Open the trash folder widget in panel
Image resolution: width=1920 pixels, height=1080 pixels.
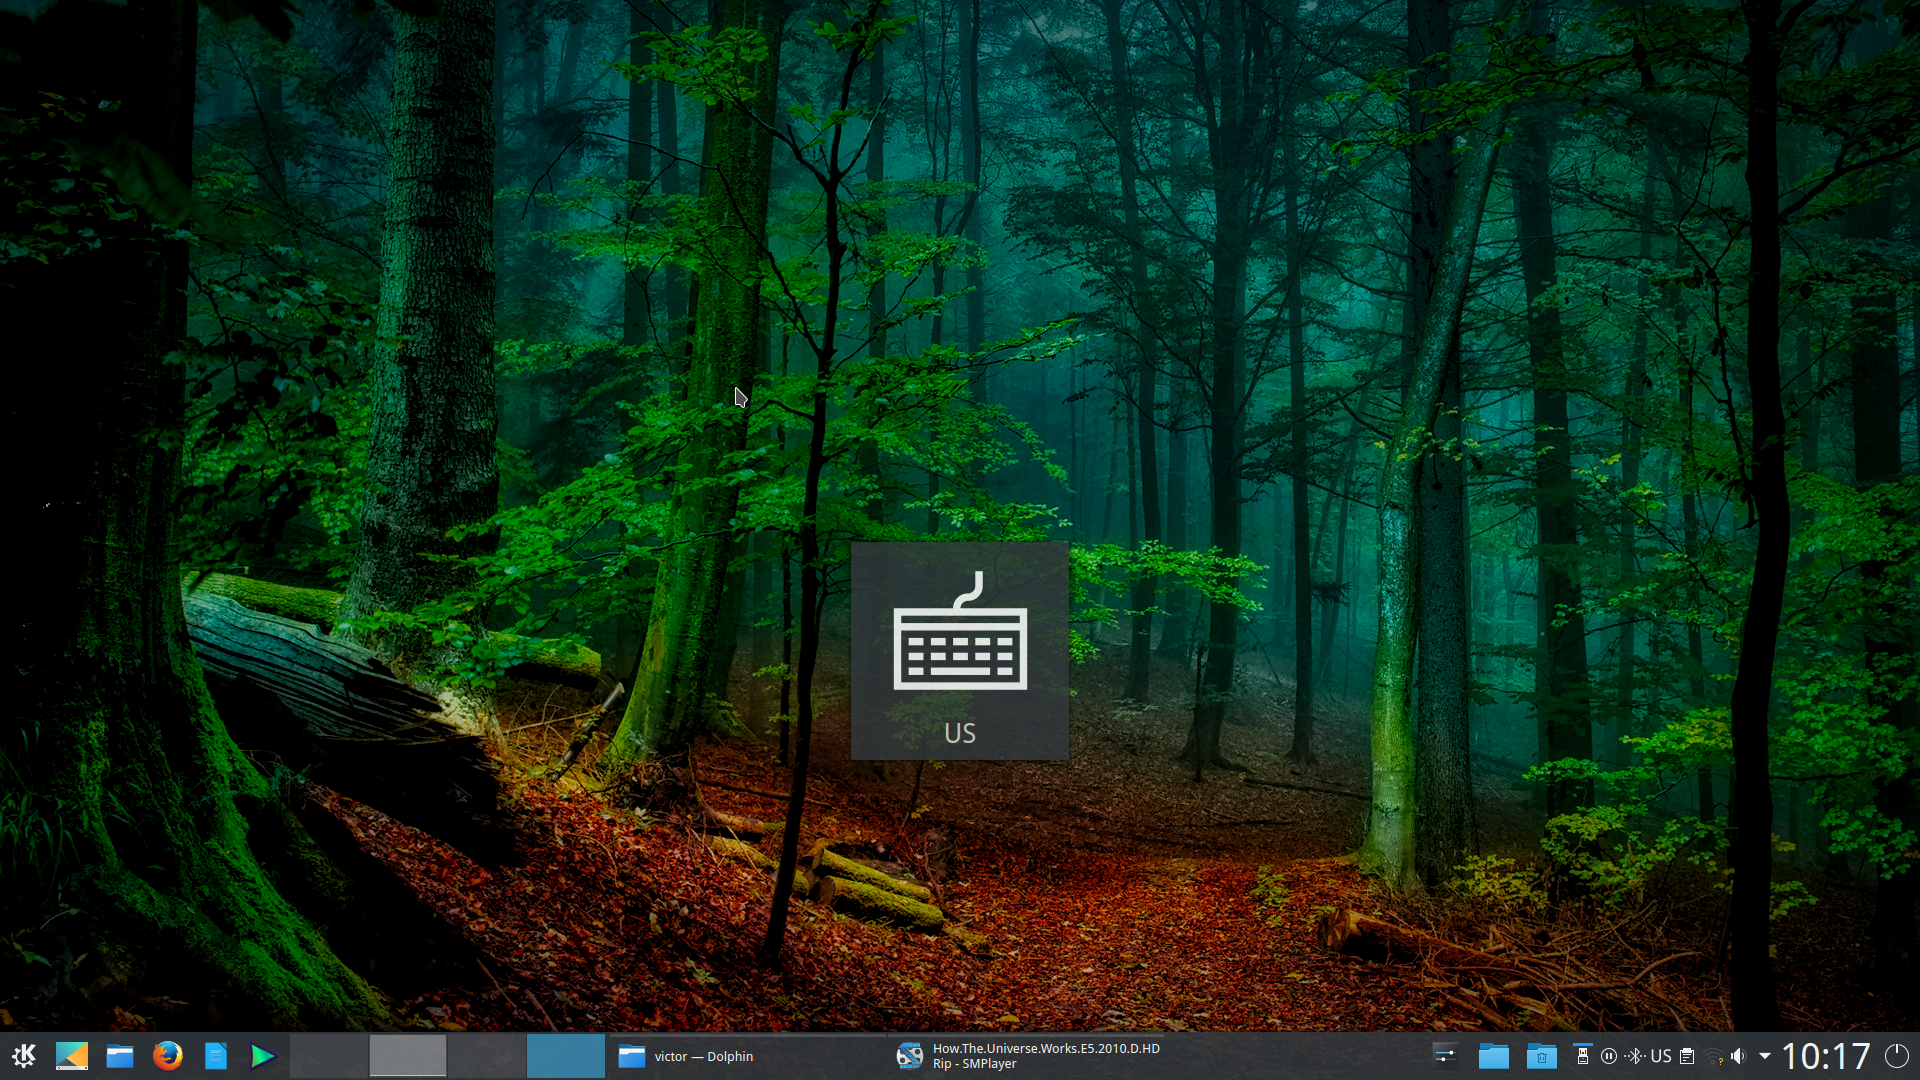tap(1541, 1056)
